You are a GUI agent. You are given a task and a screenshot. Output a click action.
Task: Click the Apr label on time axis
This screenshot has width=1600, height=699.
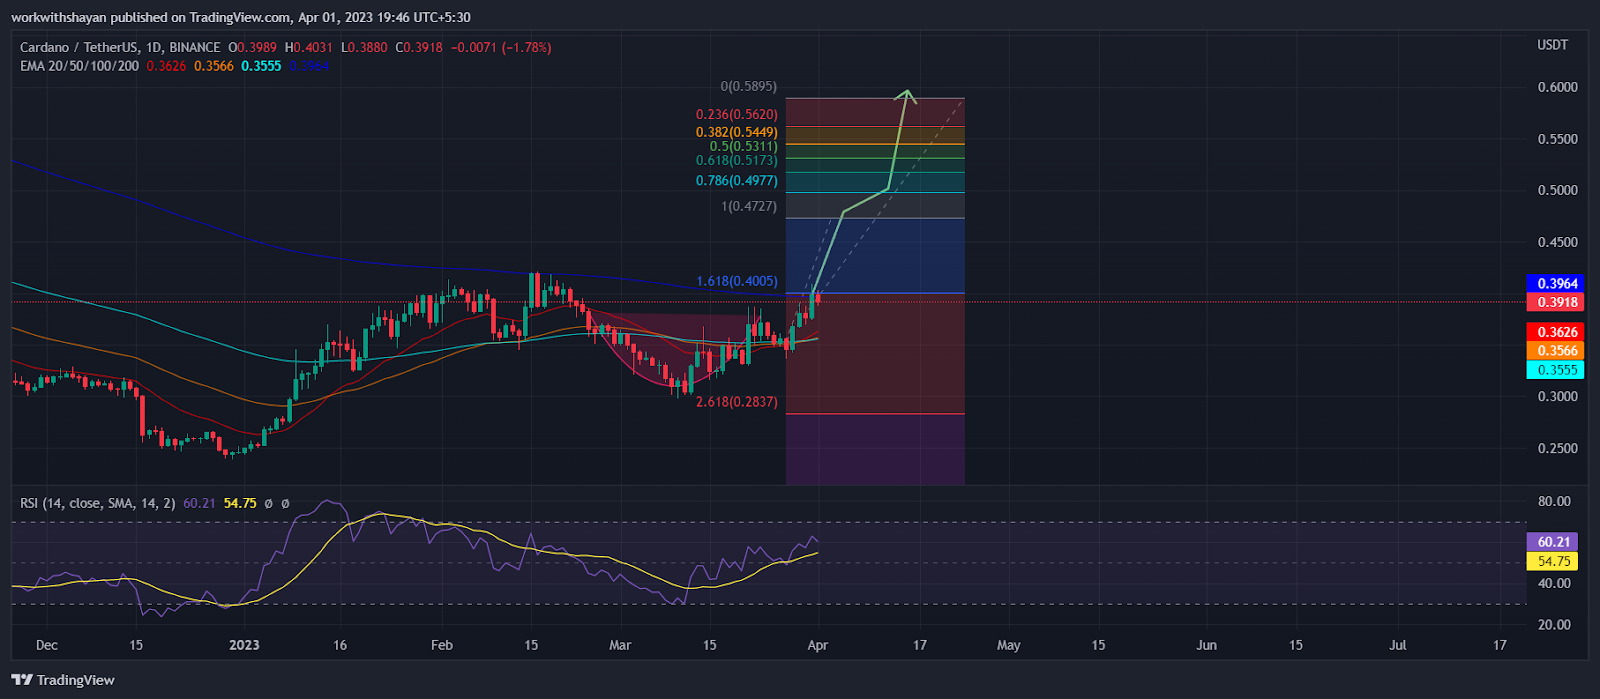pyautogui.click(x=817, y=646)
